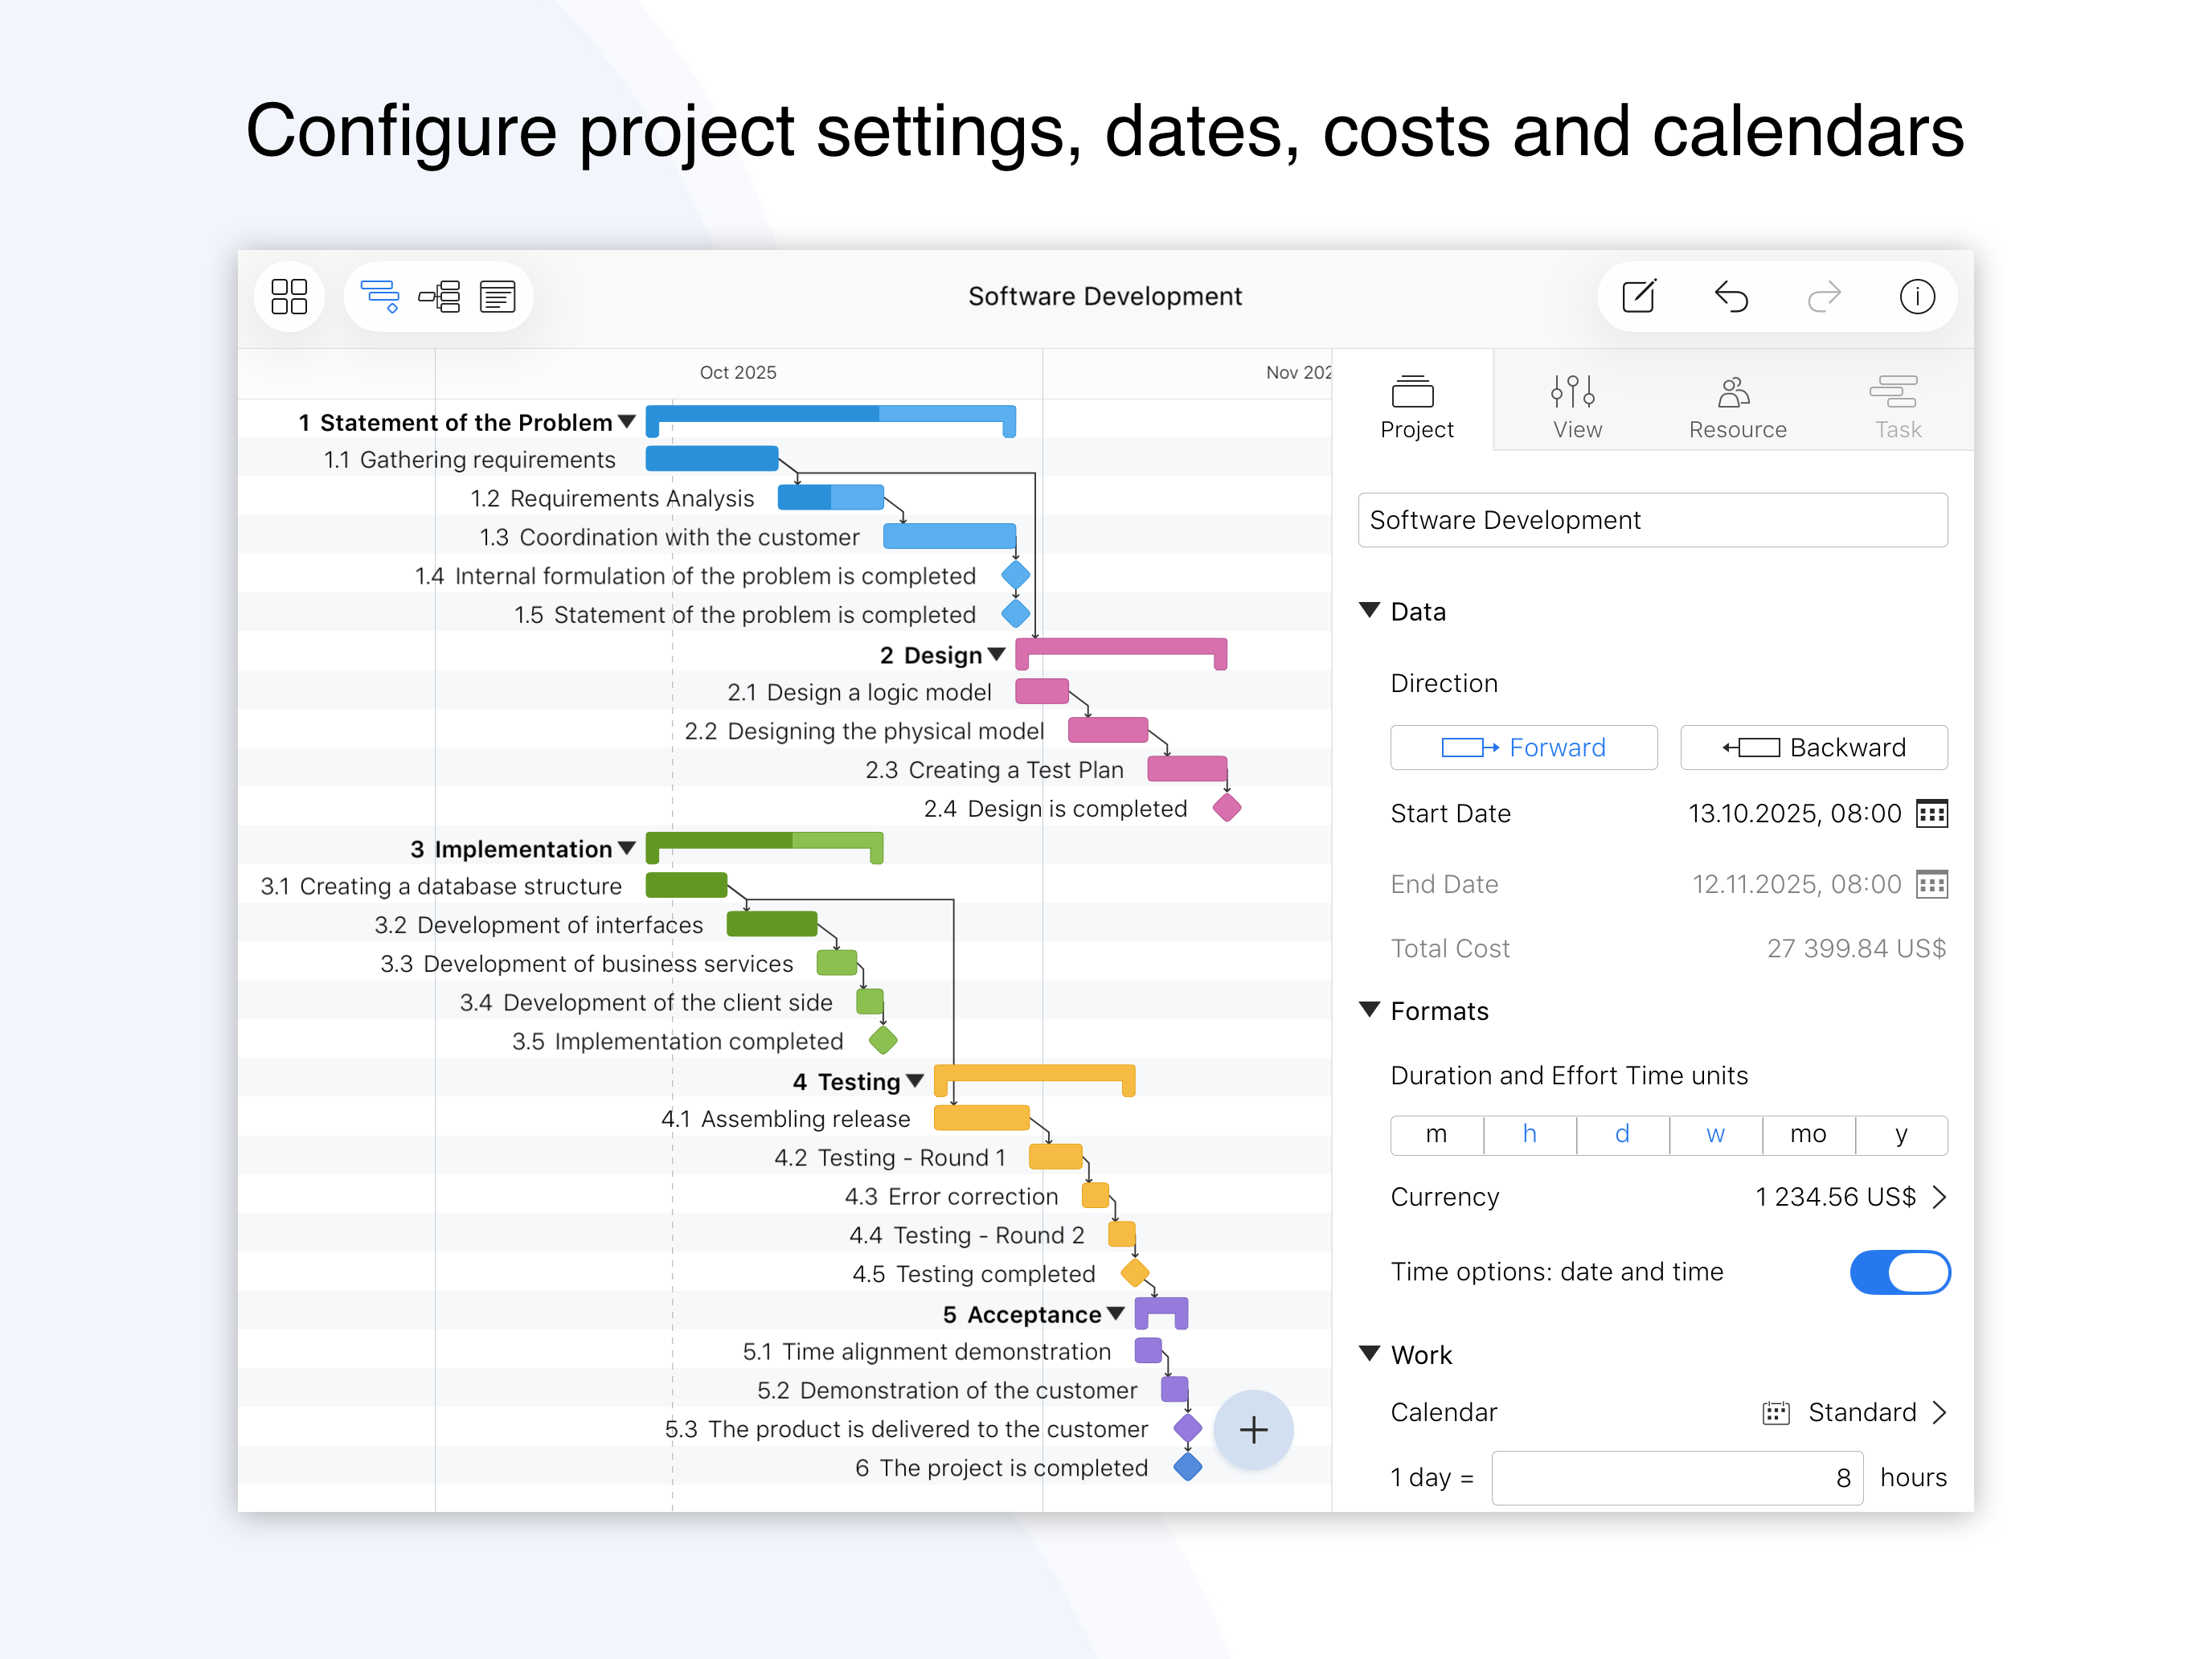Viewport: 2212px width, 1659px height.
Task: Edit the hours per day field
Action: tap(1677, 1477)
